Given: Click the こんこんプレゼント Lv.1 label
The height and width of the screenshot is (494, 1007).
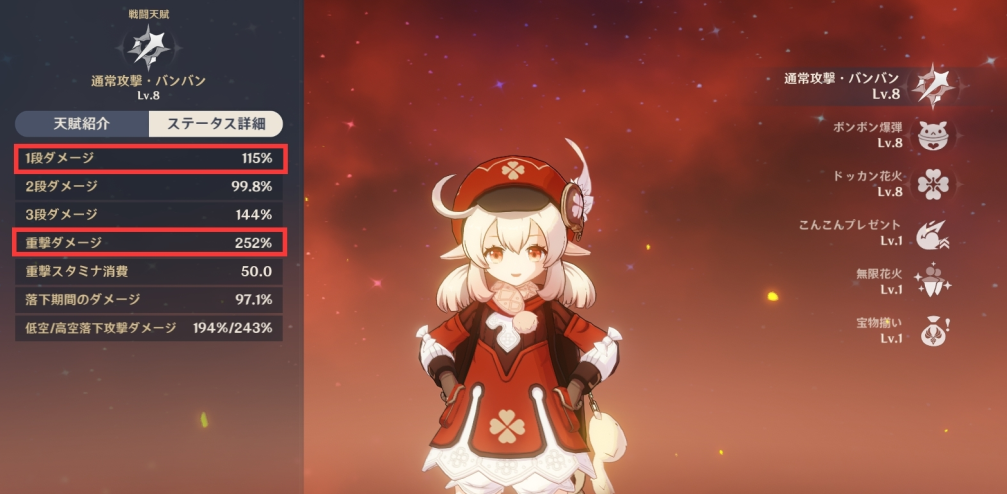Looking at the screenshot, I should tap(851, 233).
